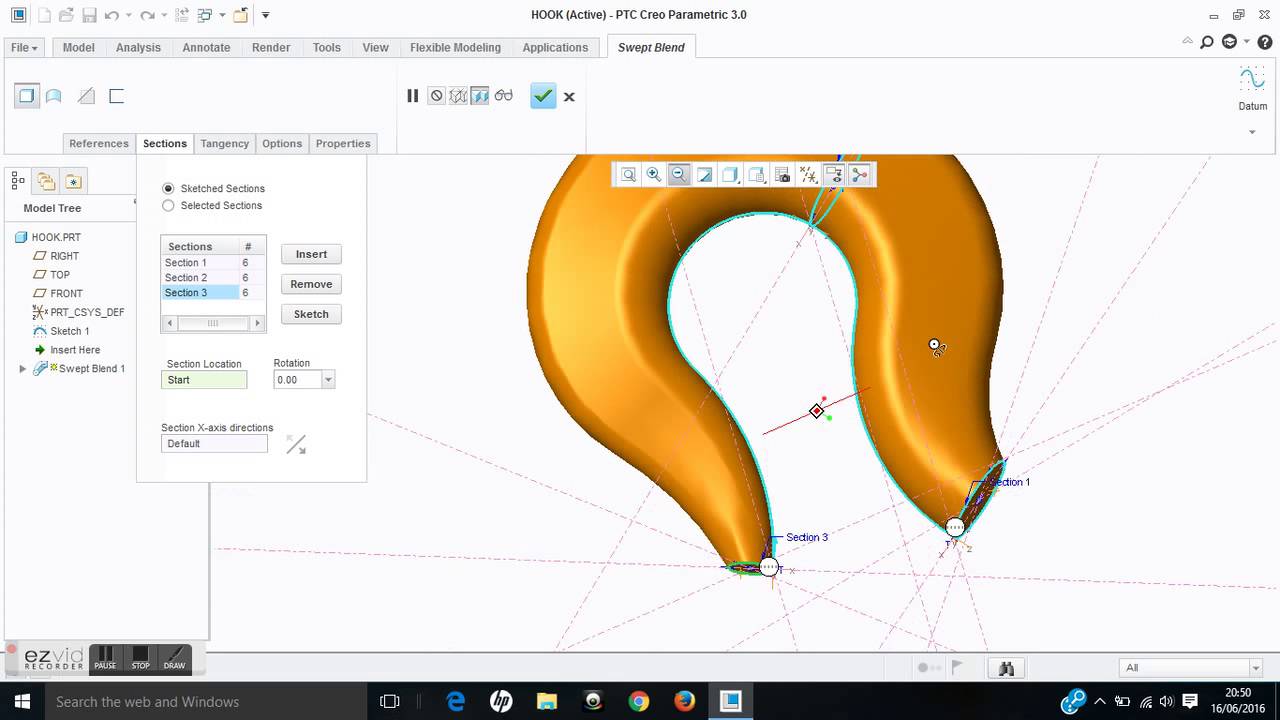Open the Options panel tab

point(282,143)
